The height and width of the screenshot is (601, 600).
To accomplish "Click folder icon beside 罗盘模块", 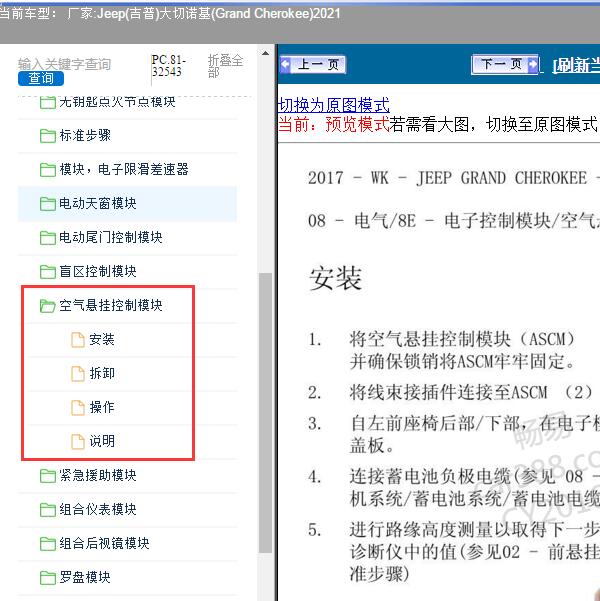I will [48, 578].
